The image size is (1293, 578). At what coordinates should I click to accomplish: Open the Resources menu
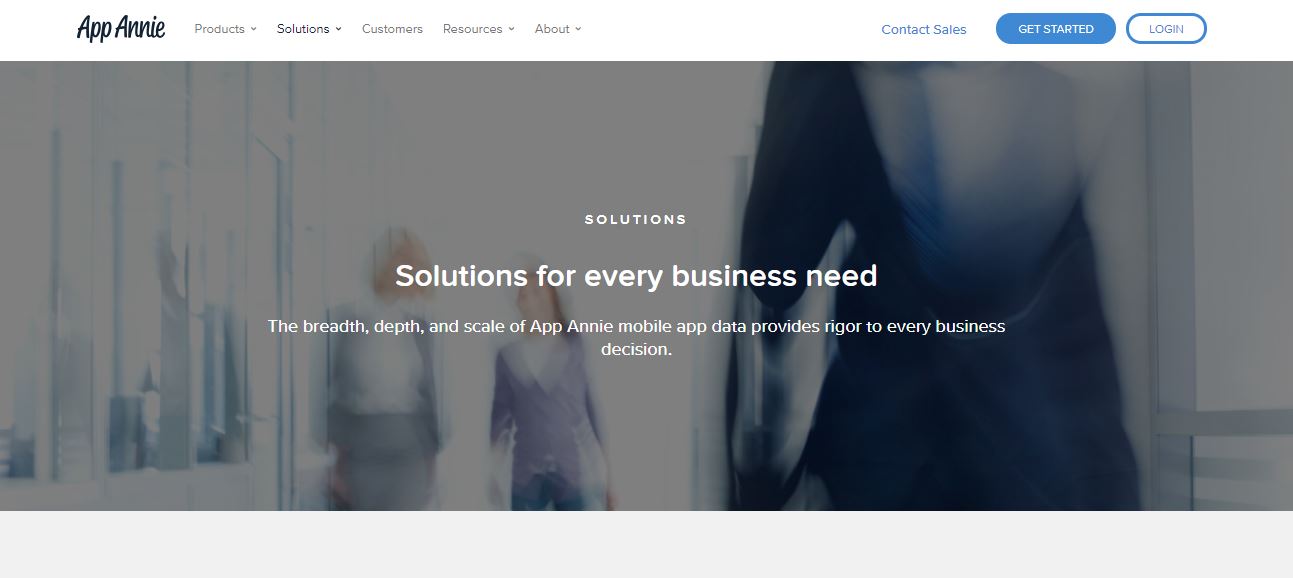(479, 29)
